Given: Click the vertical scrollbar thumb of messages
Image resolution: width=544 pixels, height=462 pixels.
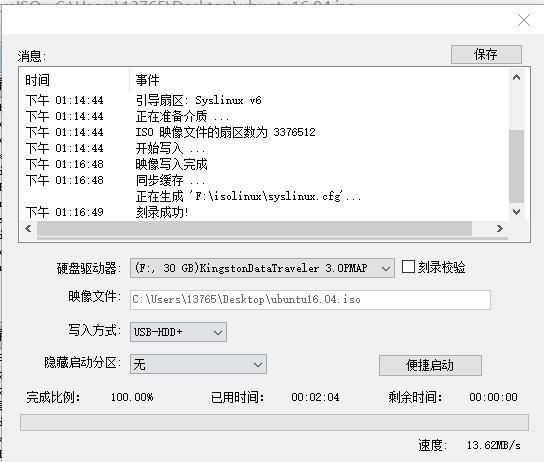Looking at the screenshot, I should [x=516, y=166].
